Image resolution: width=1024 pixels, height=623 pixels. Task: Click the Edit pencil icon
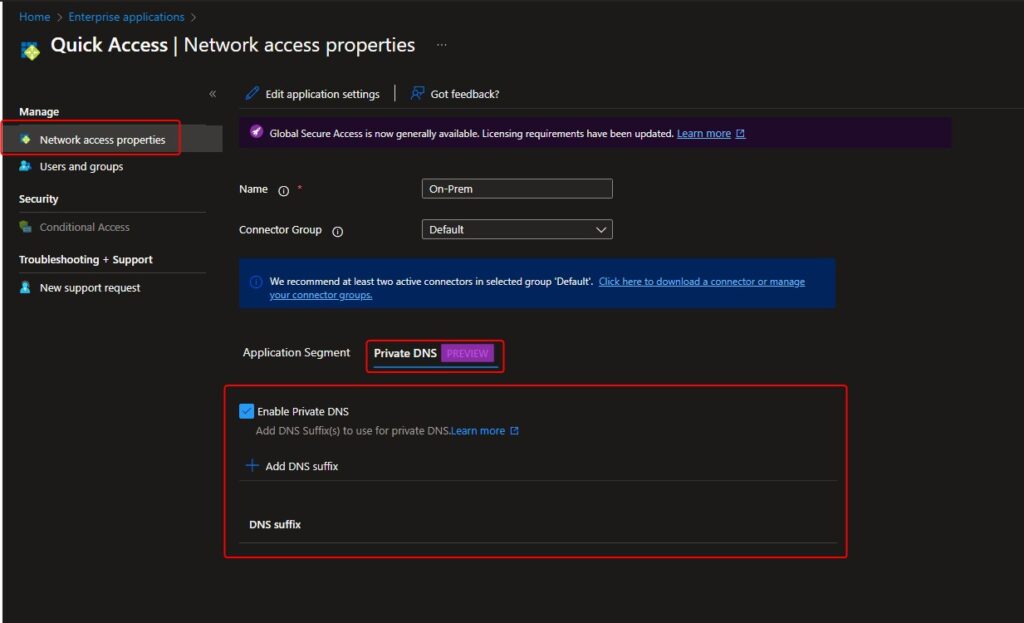coord(252,93)
